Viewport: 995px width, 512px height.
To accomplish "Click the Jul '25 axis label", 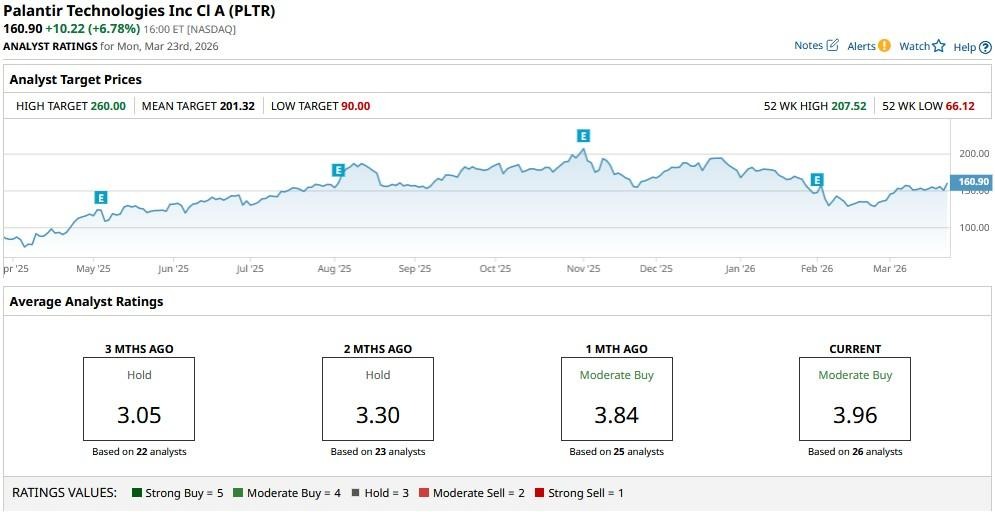I will (x=249, y=269).
